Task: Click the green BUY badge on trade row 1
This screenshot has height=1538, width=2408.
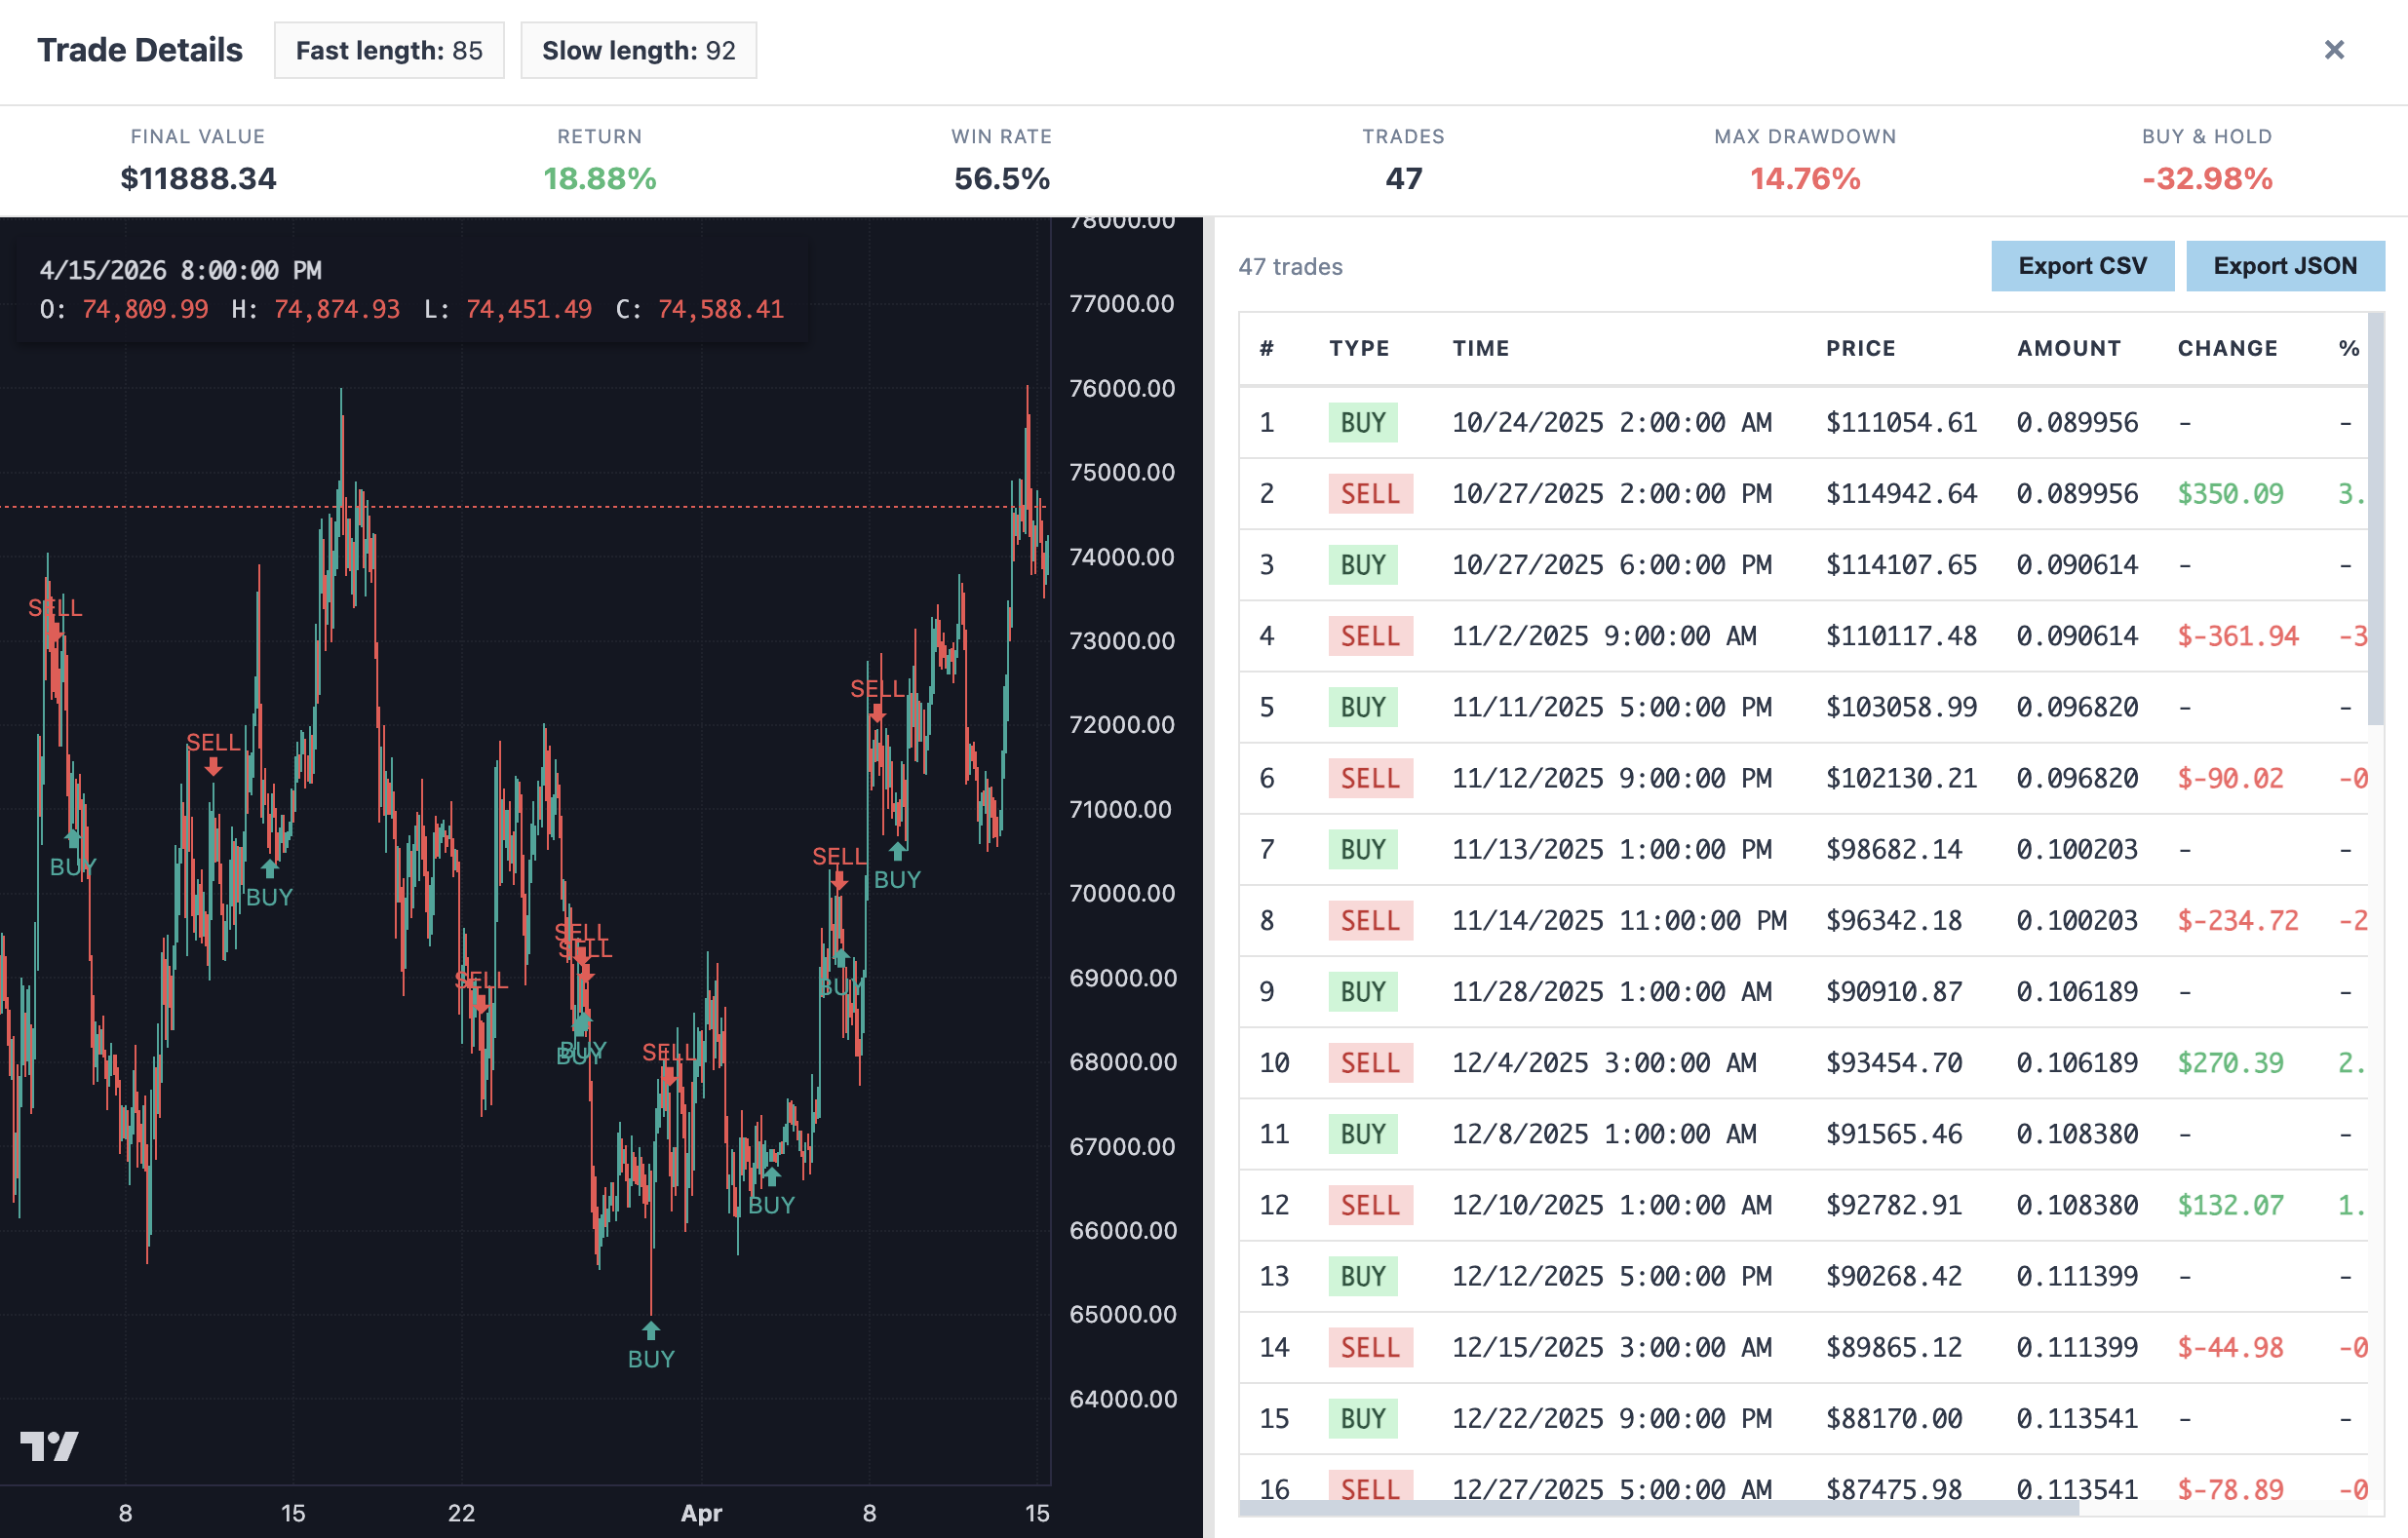Action: [1362, 422]
